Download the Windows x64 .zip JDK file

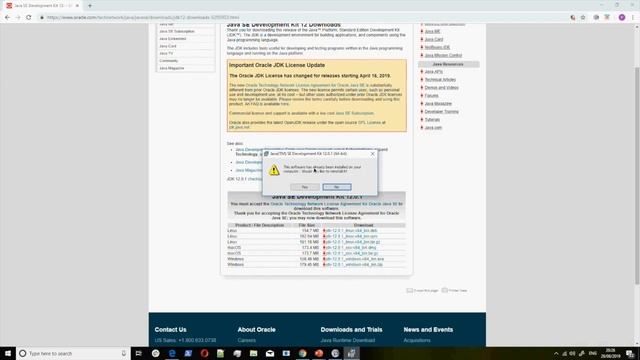(x=354, y=265)
